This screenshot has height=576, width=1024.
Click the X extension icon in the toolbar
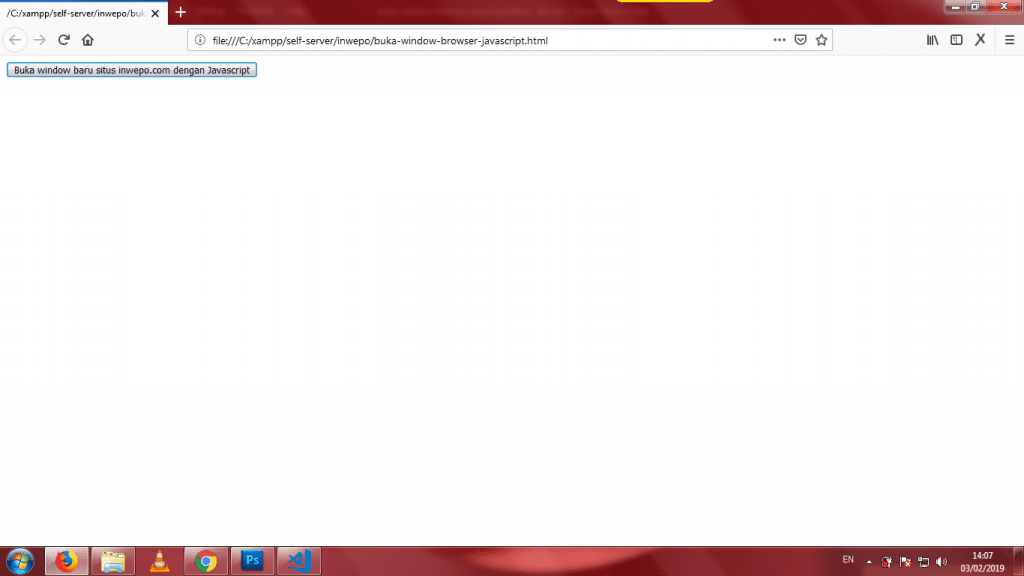[980, 40]
